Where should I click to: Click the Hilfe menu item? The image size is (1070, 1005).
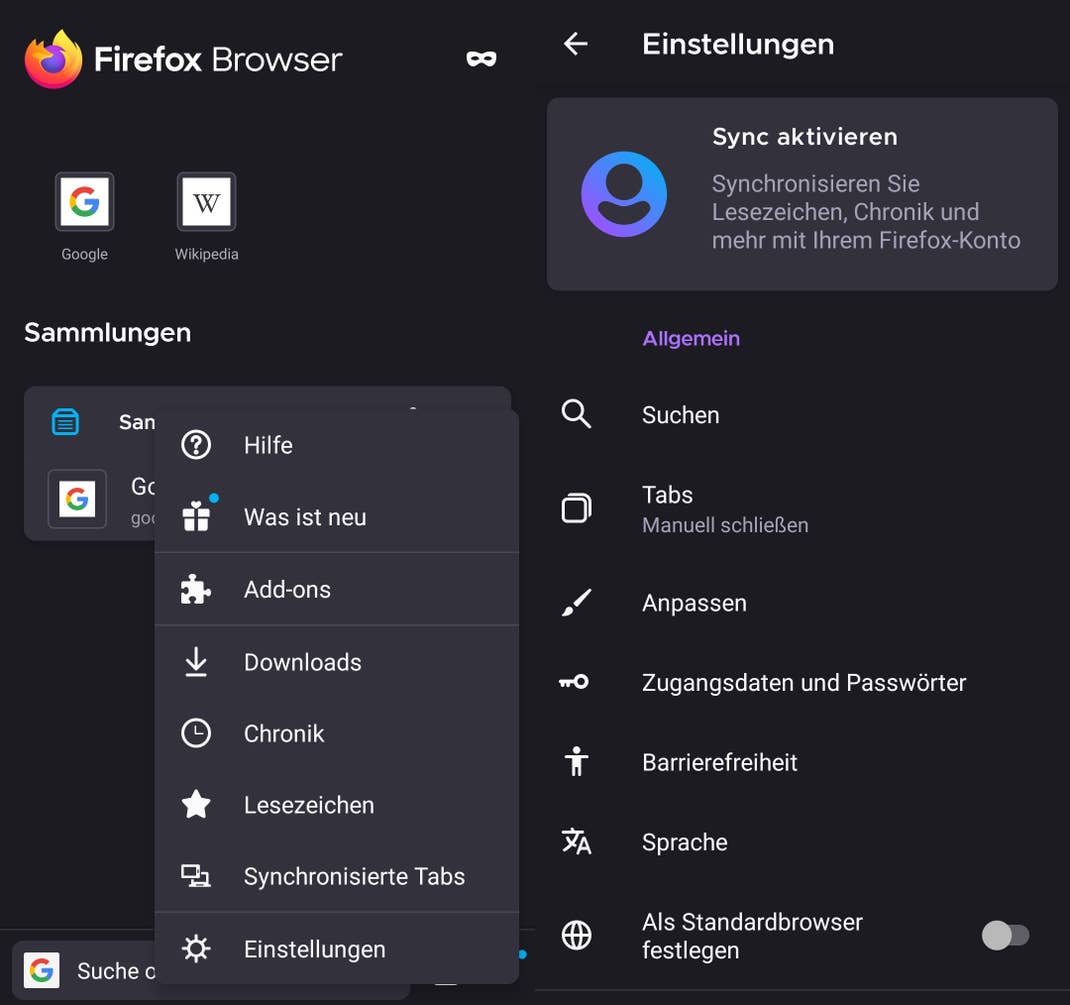pos(268,445)
